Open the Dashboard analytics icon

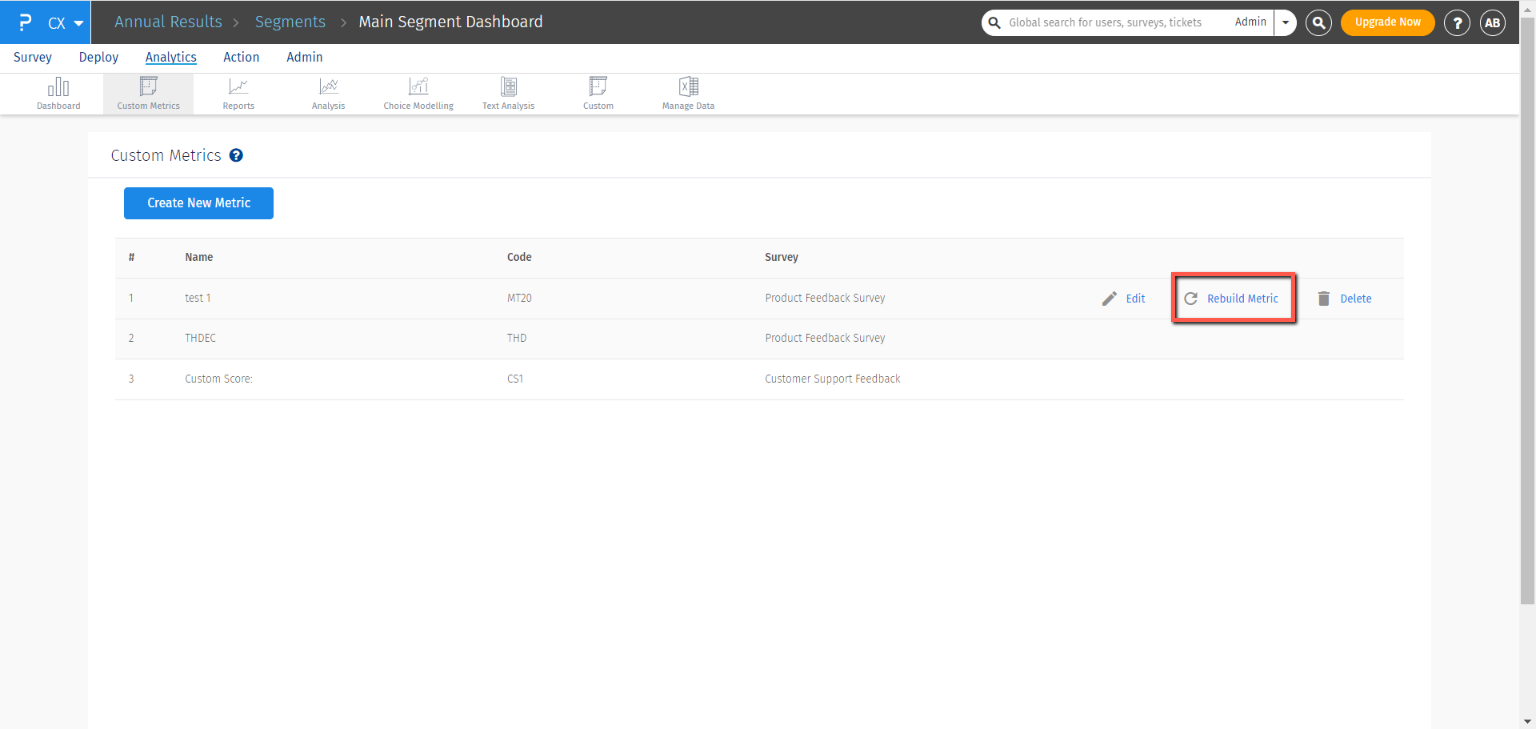[x=58, y=87]
